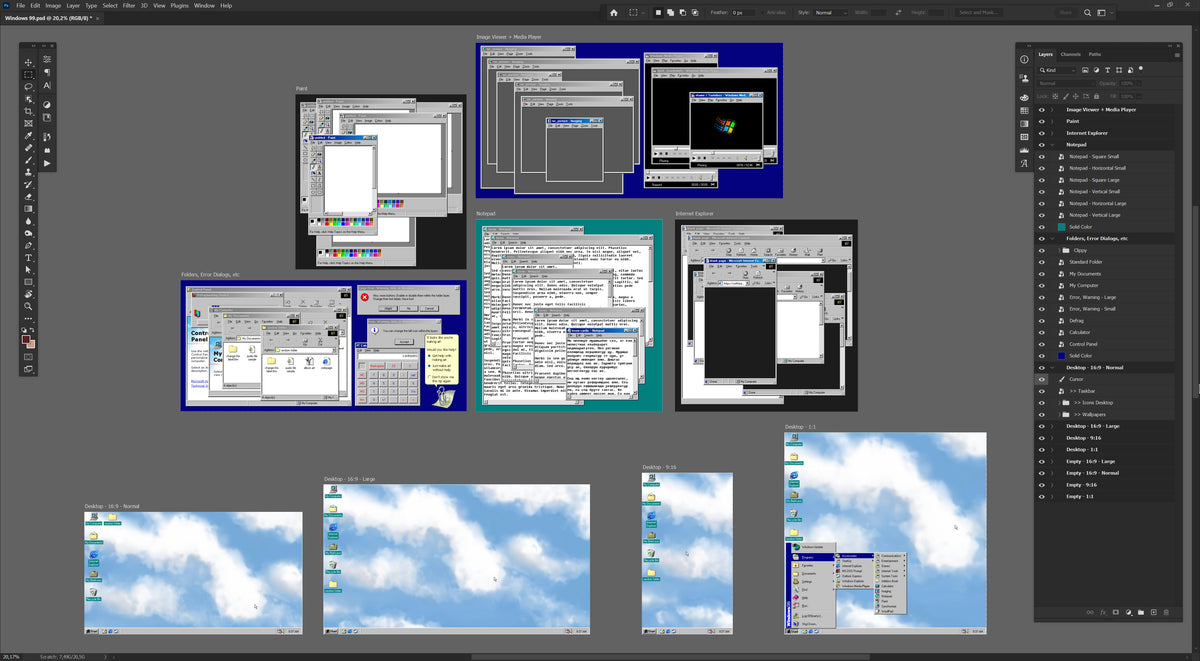The height and width of the screenshot is (661, 1200).
Task: Click the Select and Mask button
Action: pos(981,13)
